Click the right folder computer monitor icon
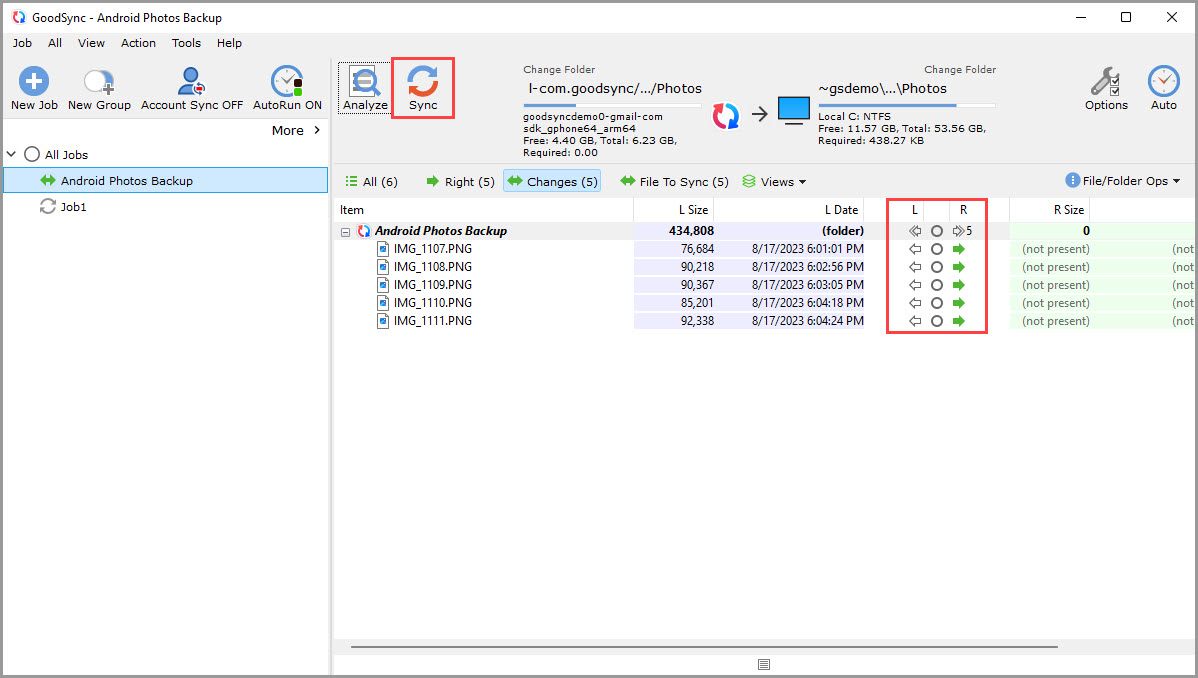The image size is (1198, 678). tap(794, 111)
